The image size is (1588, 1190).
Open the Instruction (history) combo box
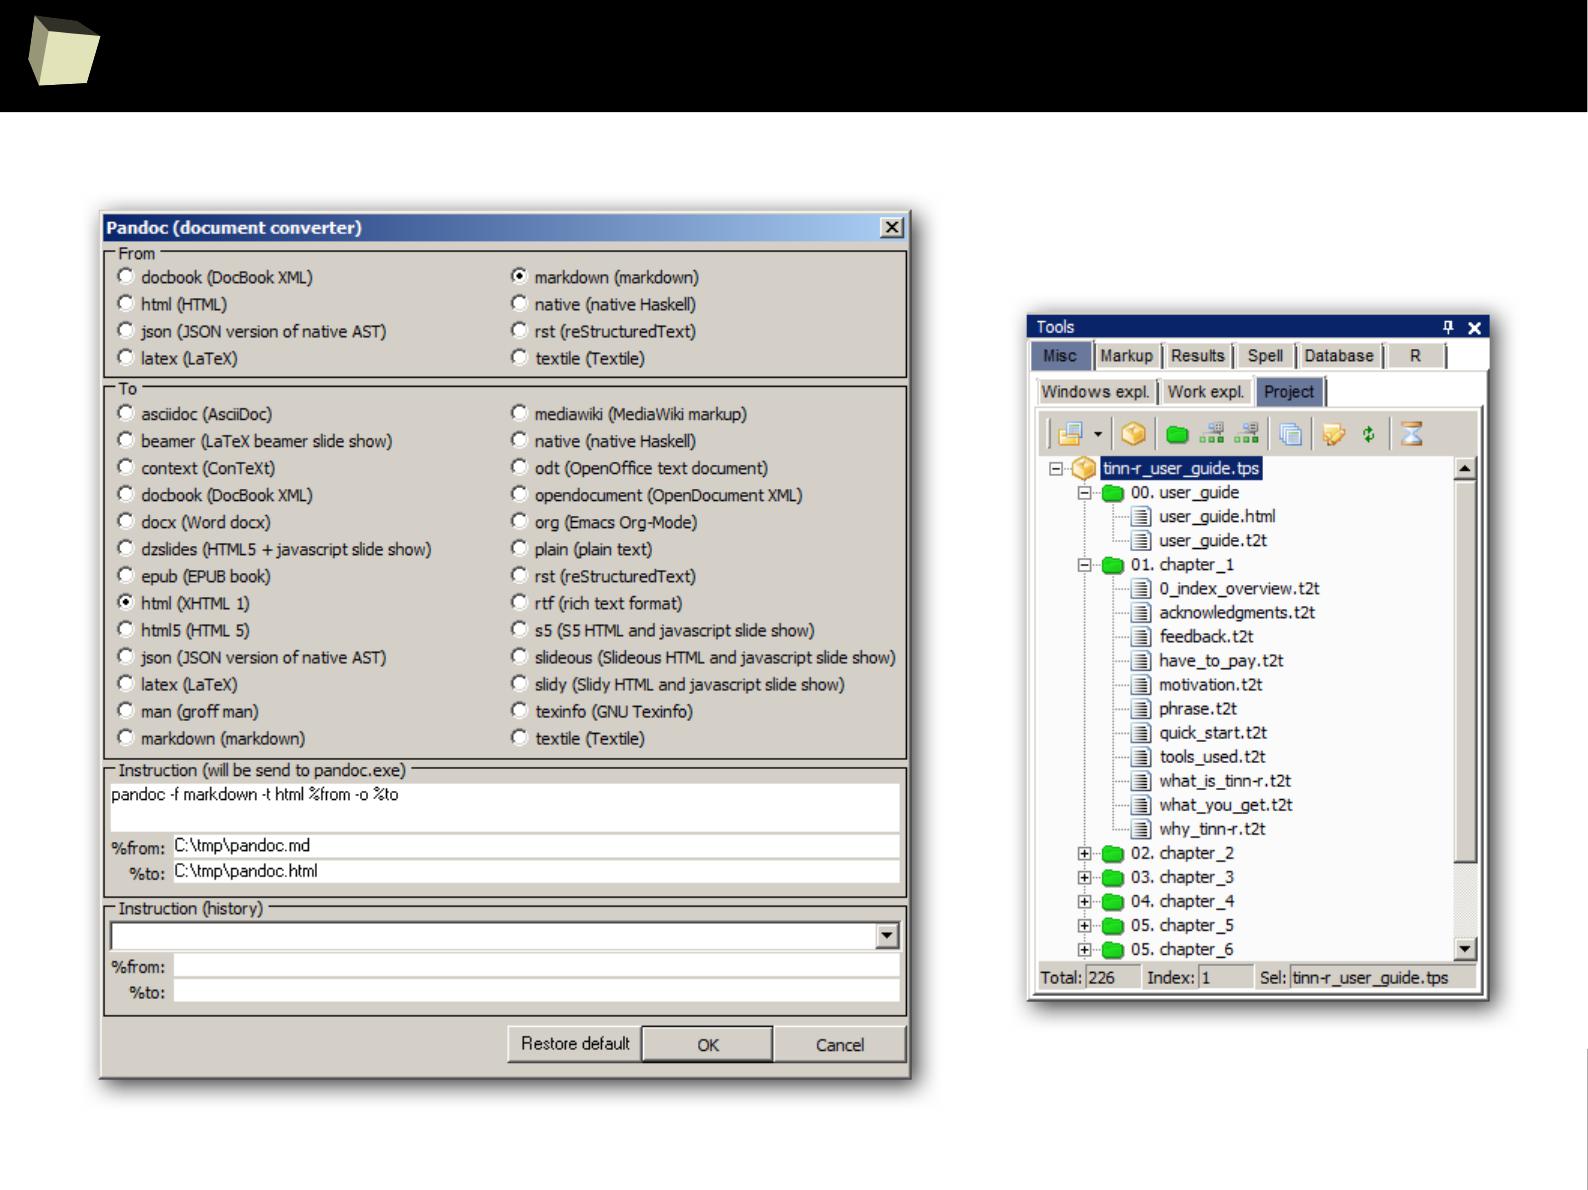coord(887,936)
